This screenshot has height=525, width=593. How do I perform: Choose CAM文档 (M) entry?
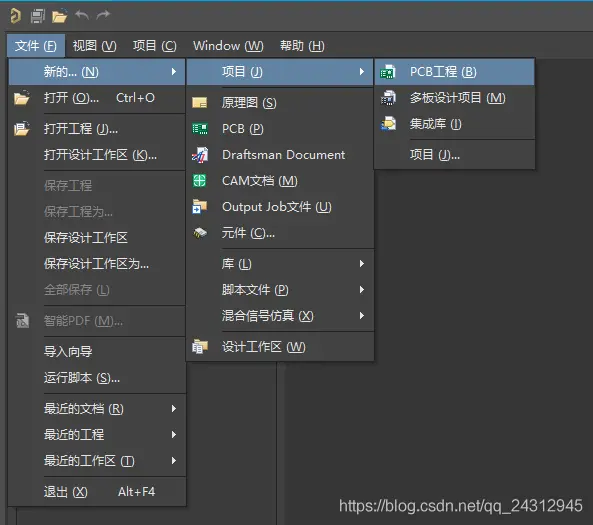pyautogui.click(x=280, y=181)
